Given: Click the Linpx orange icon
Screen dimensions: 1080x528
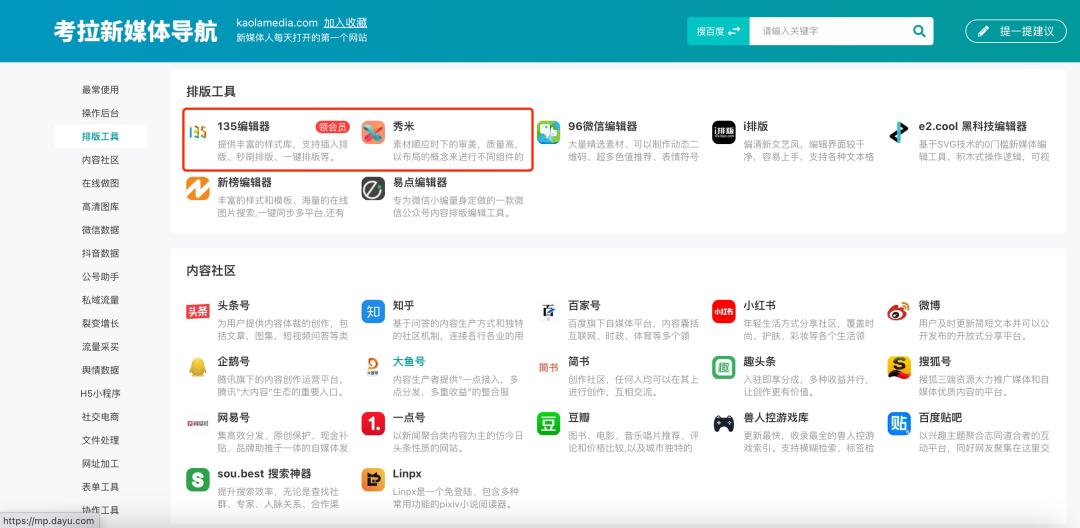Looking at the screenshot, I should (x=373, y=480).
